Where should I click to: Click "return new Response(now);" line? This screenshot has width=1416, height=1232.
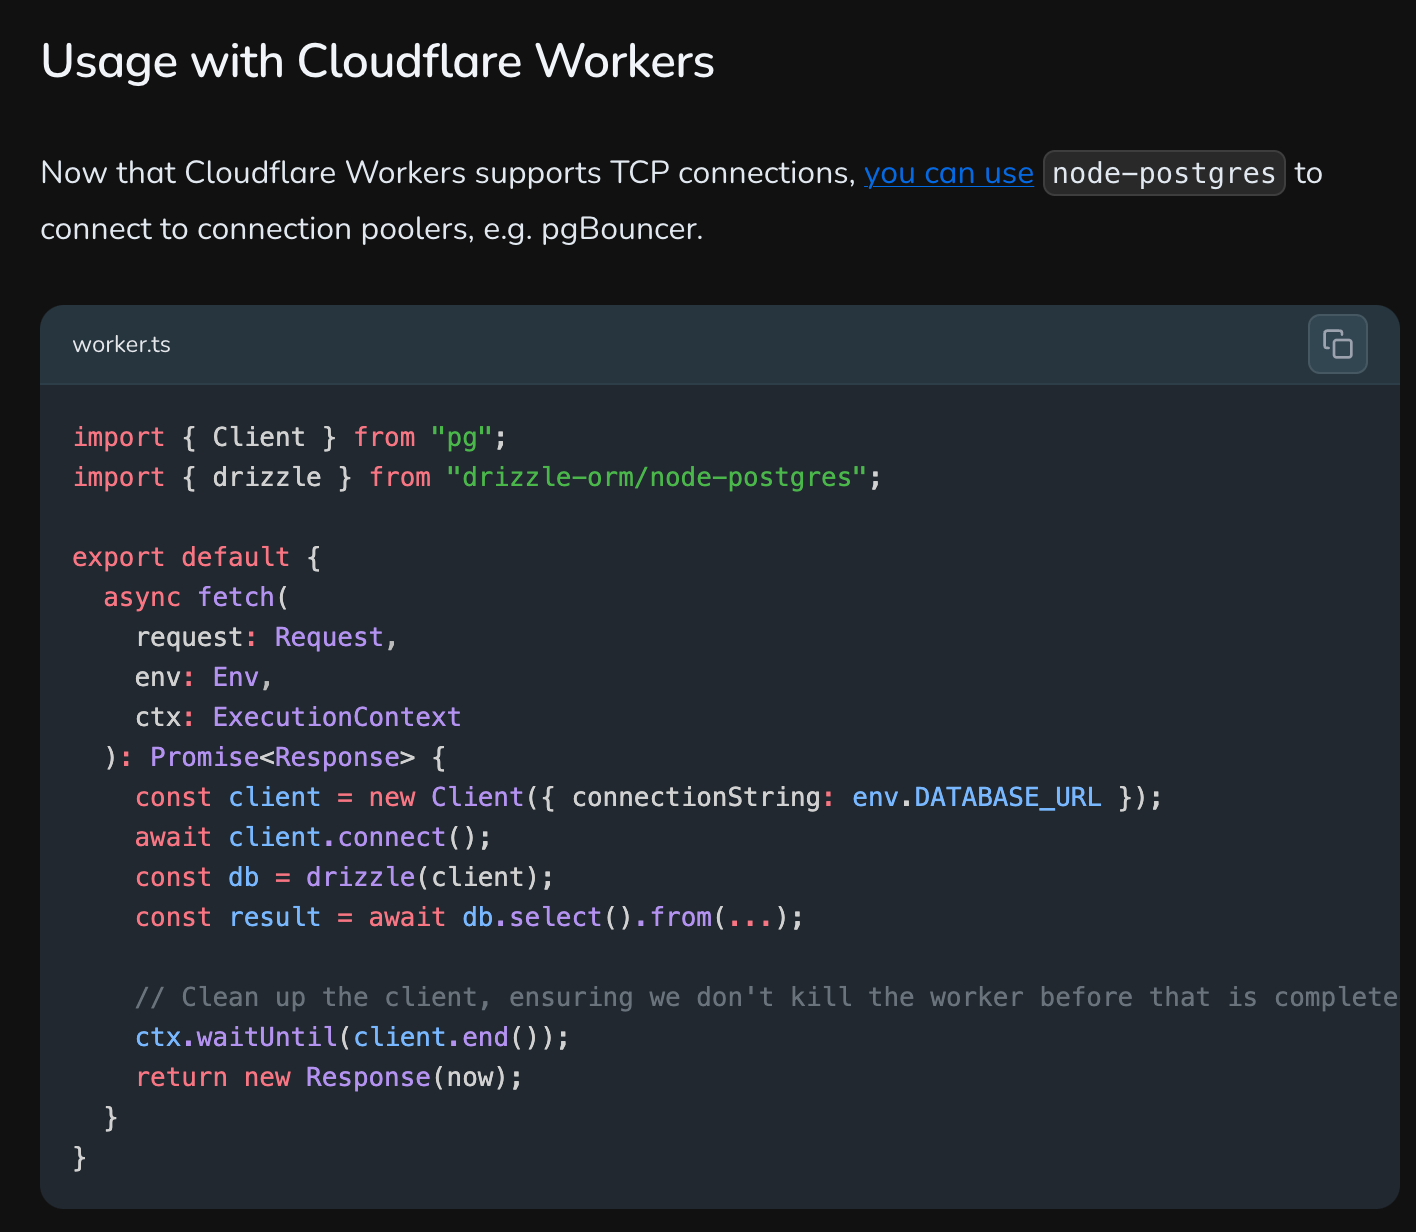coord(329,1077)
